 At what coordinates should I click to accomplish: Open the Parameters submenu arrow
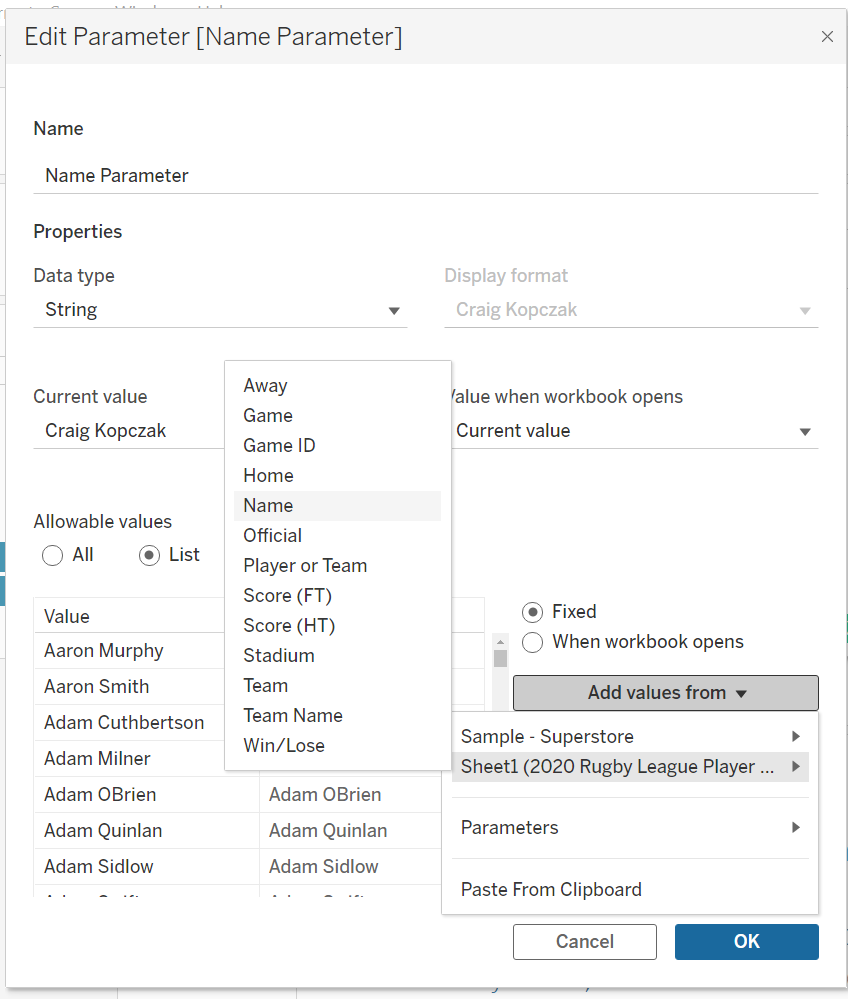coord(795,828)
